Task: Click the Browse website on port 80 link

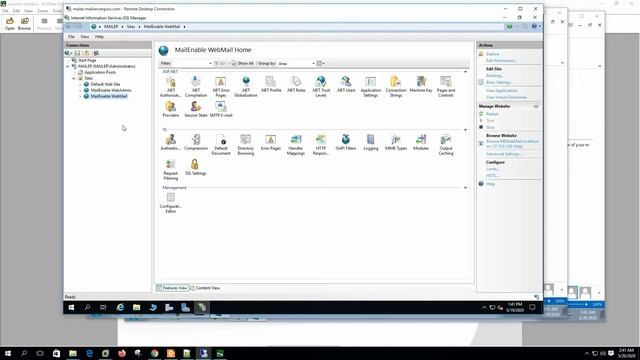Action: [512, 144]
